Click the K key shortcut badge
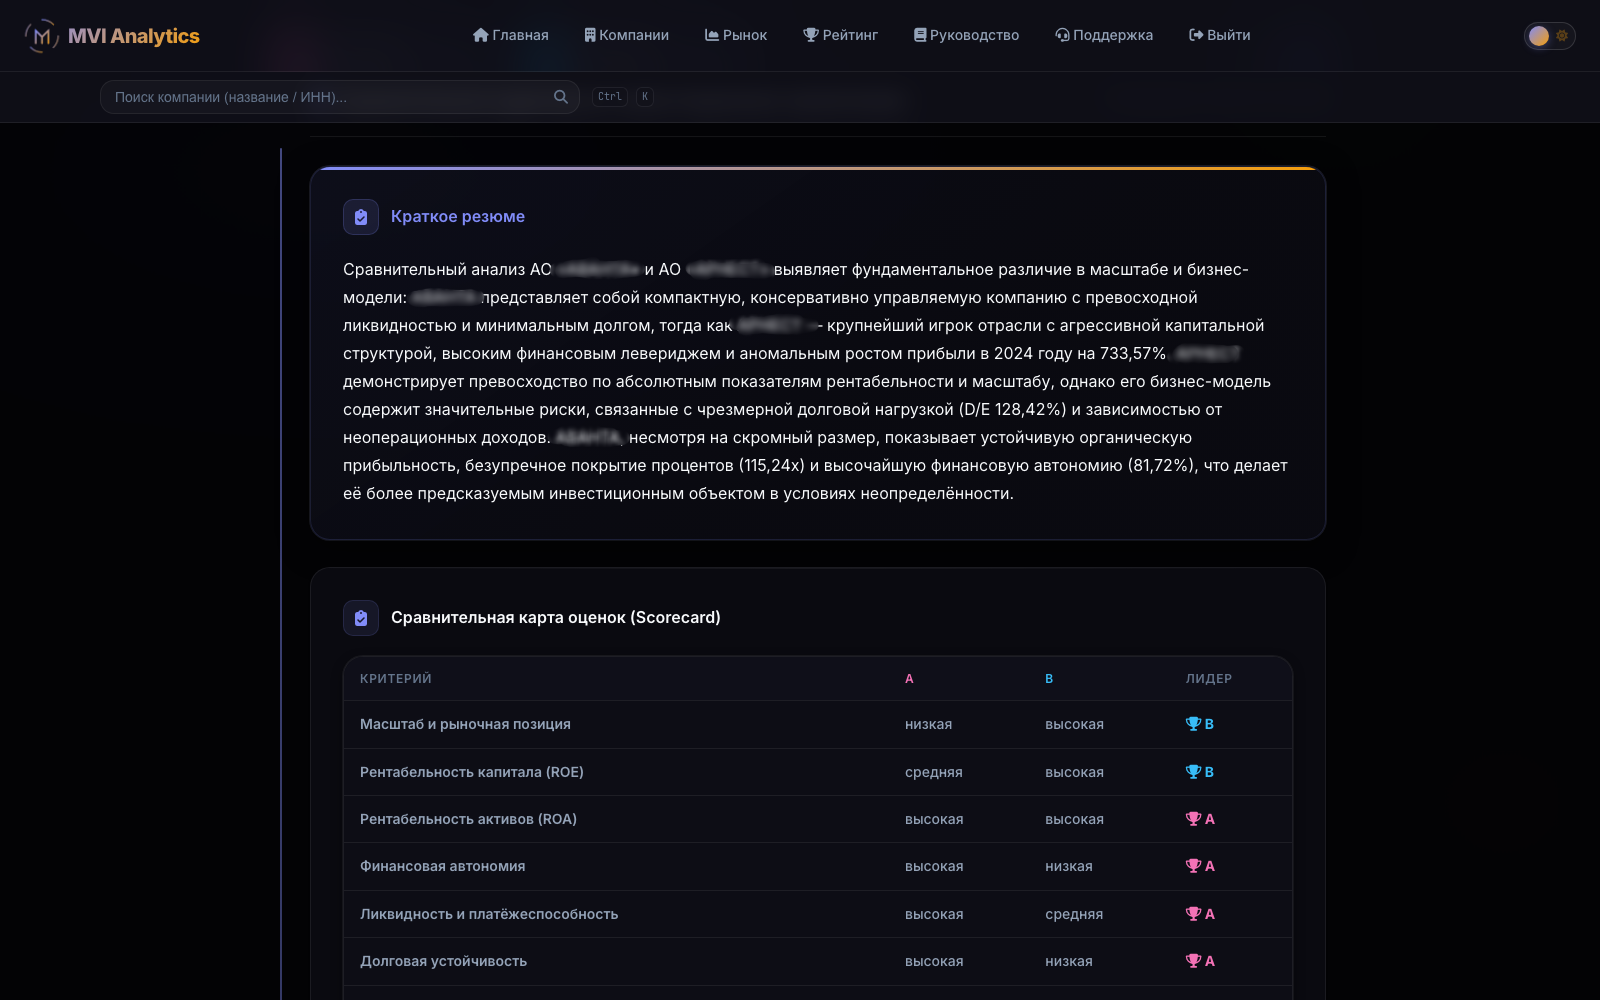Screen dimensions: 1600x1000 pyautogui.click(x=645, y=97)
